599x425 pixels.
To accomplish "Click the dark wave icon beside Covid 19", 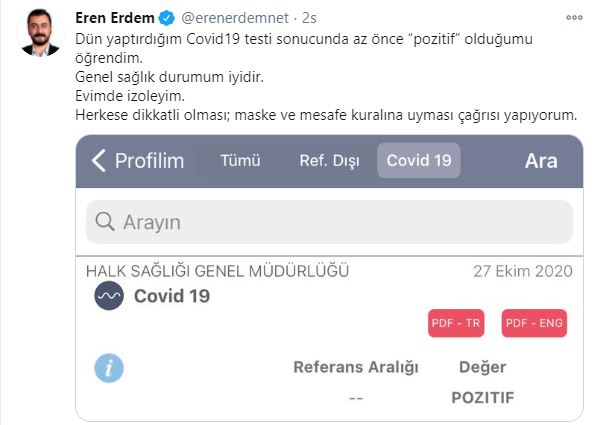I will (109, 296).
